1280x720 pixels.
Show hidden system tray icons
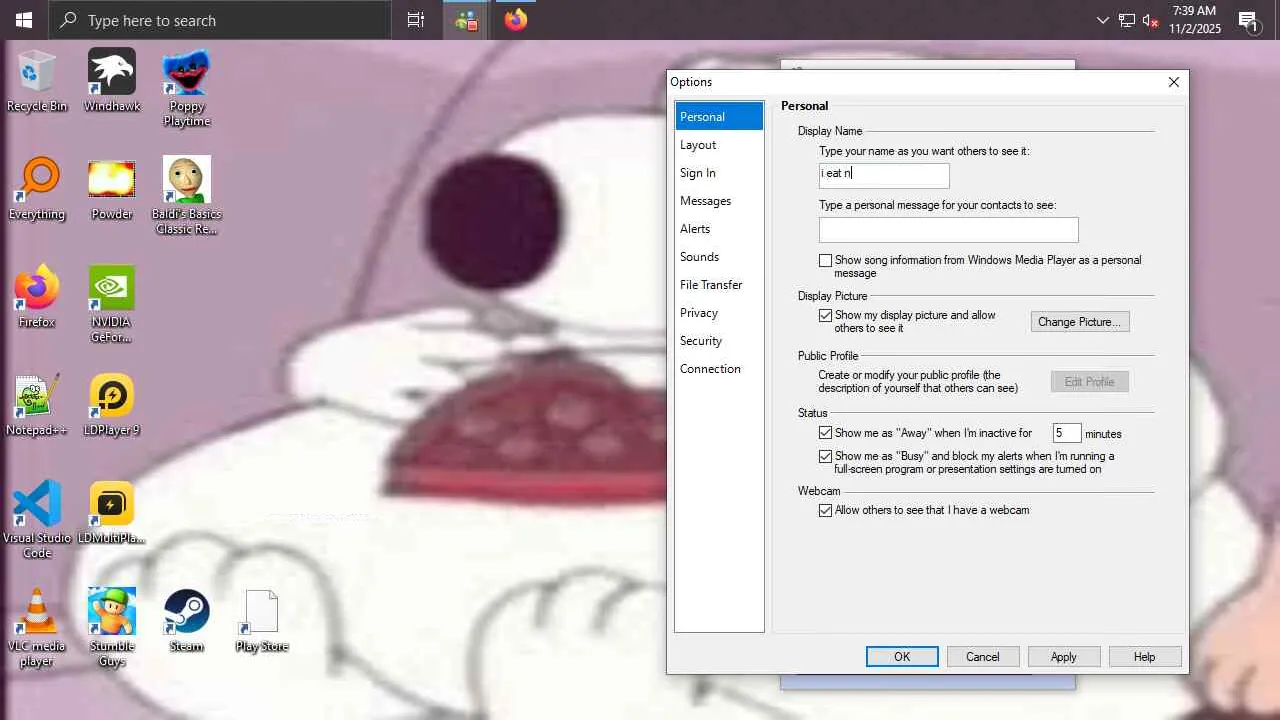[x=1102, y=20]
